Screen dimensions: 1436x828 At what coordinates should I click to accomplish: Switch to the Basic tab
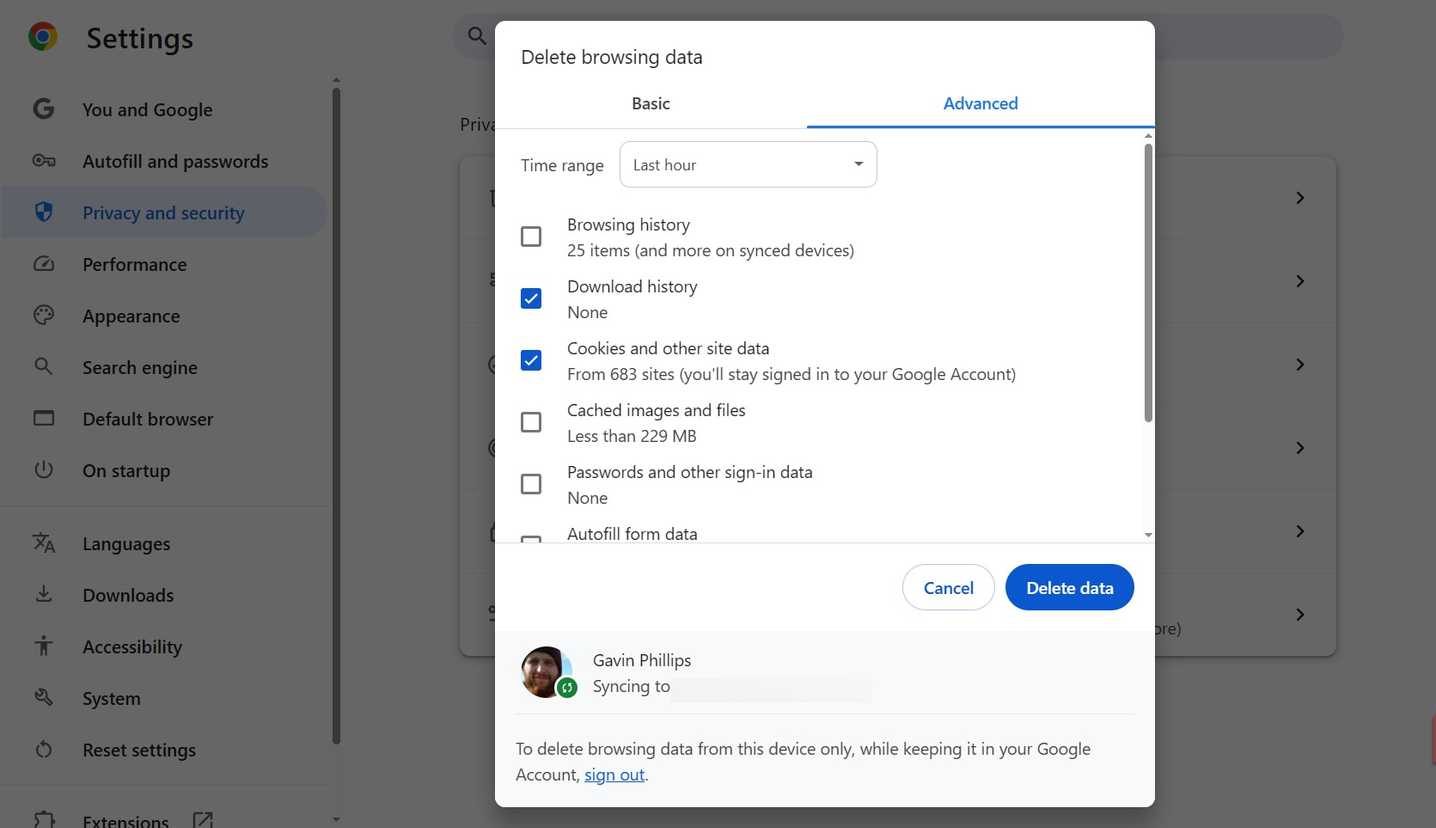(x=650, y=103)
